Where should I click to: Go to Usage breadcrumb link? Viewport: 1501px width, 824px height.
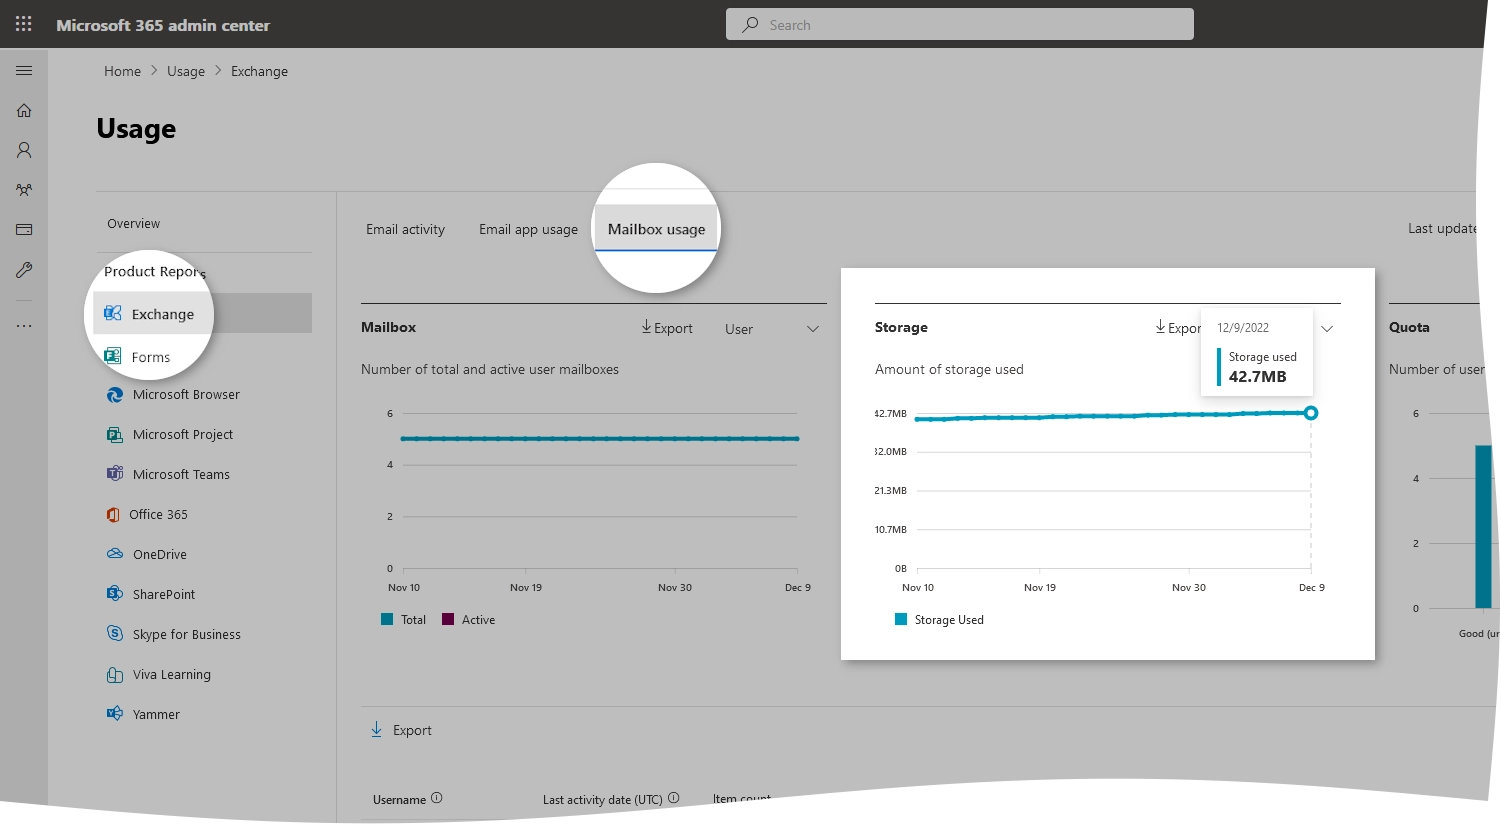click(186, 71)
